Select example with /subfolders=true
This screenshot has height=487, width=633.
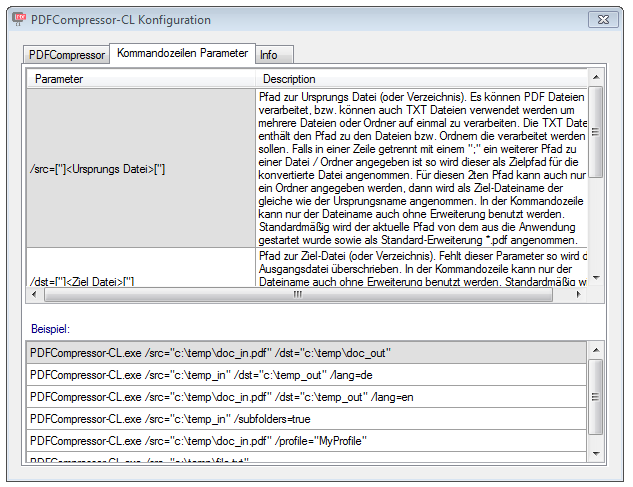point(306,419)
